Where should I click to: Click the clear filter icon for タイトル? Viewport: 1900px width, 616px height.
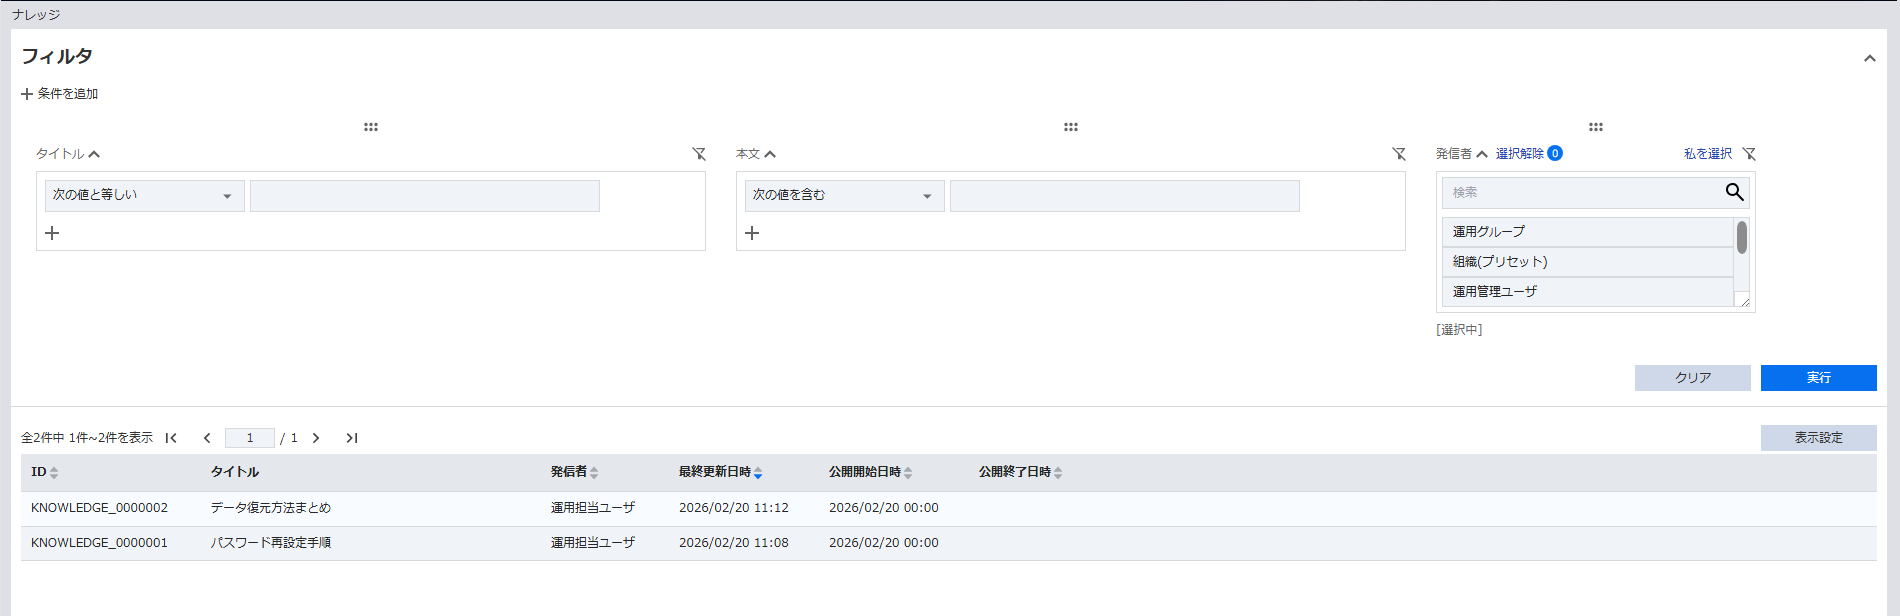(x=699, y=154)
